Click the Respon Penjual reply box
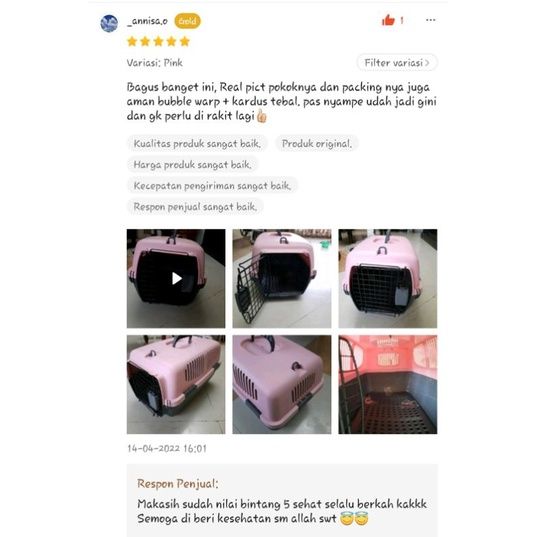Image resolution: width=537 pixels, height=537 pixels. click(282, 500)
